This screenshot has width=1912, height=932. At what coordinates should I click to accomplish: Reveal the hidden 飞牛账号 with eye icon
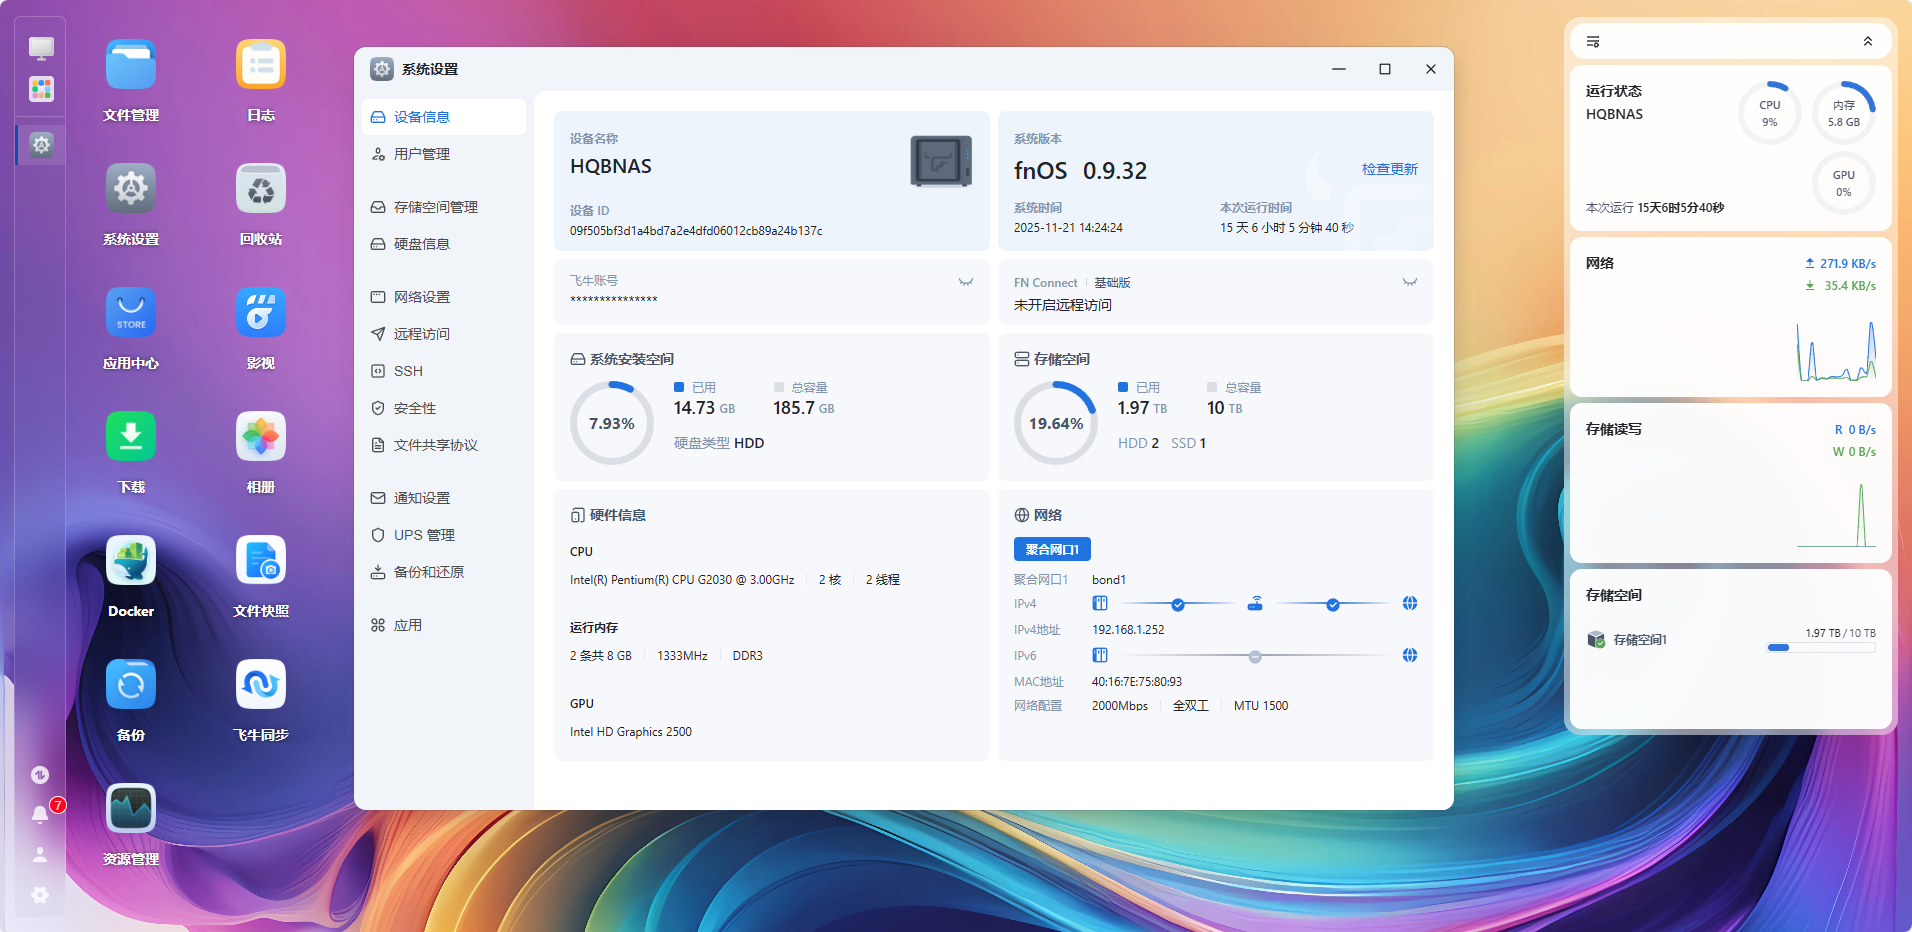(x=965, y=282)
